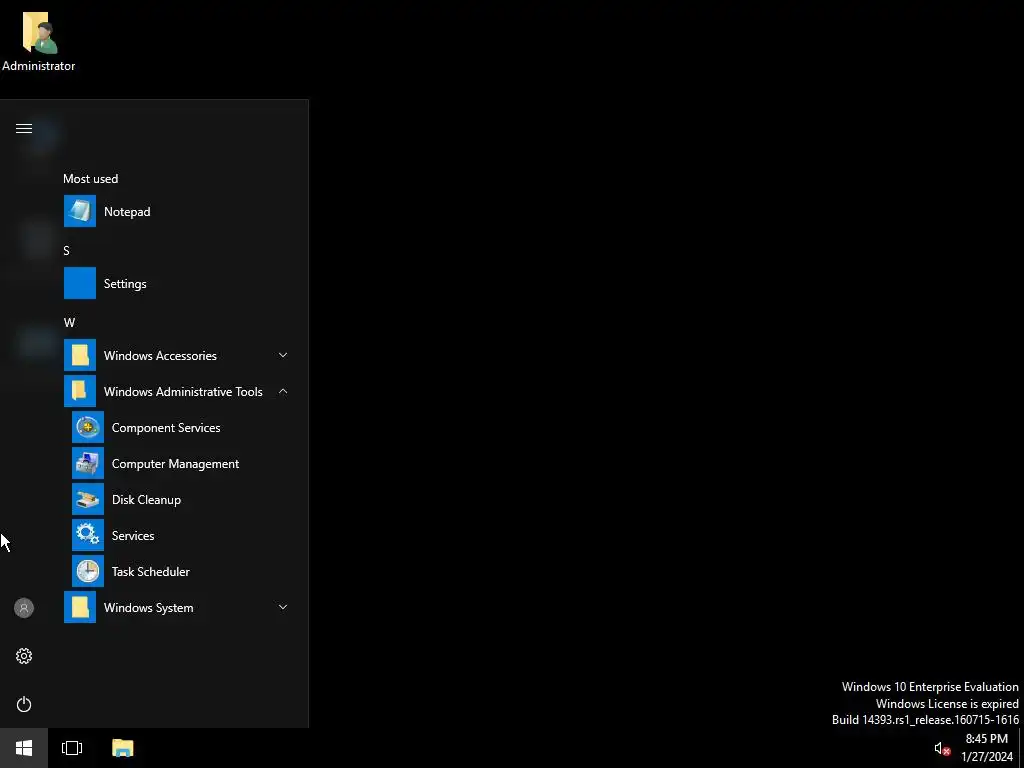The image size is (1024, 768).
Task: Launch Task Scheduler
Action: pos(180,571)
